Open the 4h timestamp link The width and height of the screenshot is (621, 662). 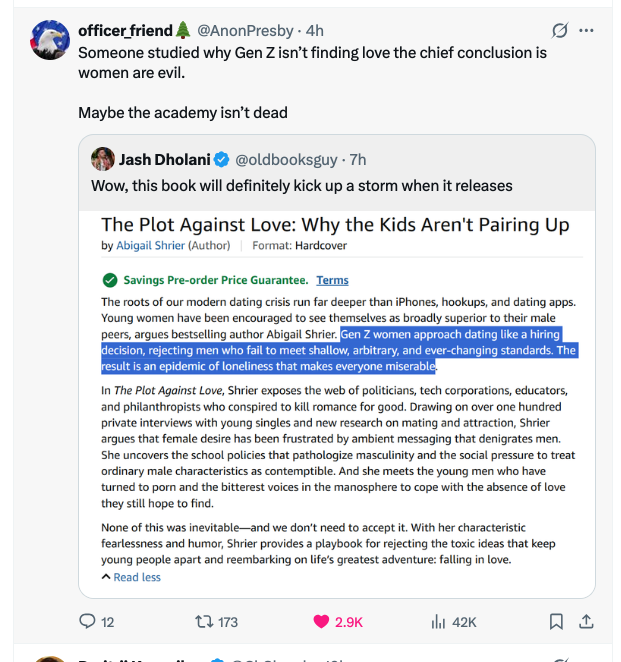(315, 30)
